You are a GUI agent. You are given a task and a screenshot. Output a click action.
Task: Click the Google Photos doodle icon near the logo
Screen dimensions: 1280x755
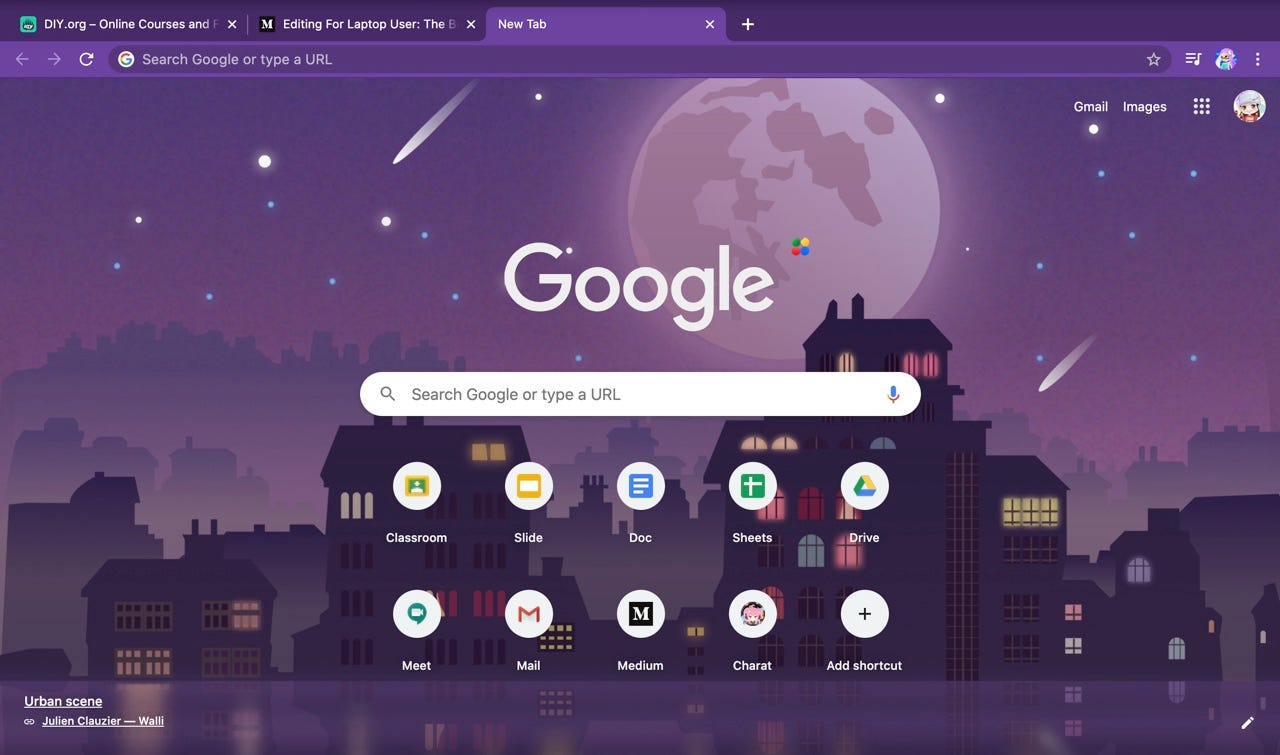(x=800, y=246)
